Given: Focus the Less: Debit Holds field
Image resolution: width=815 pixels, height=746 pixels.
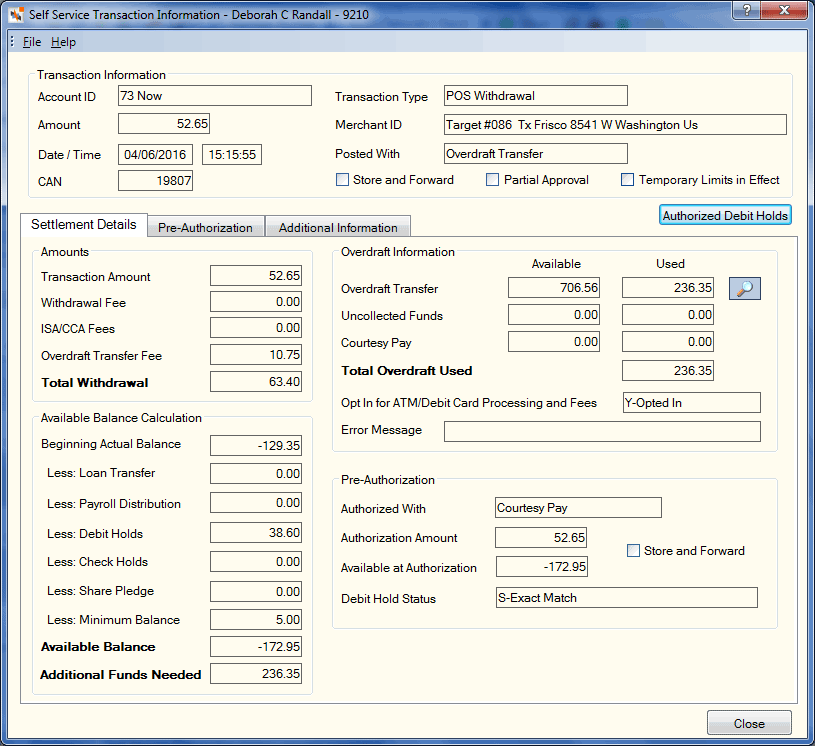Looking at the screenshot, I should click(256, 533).
